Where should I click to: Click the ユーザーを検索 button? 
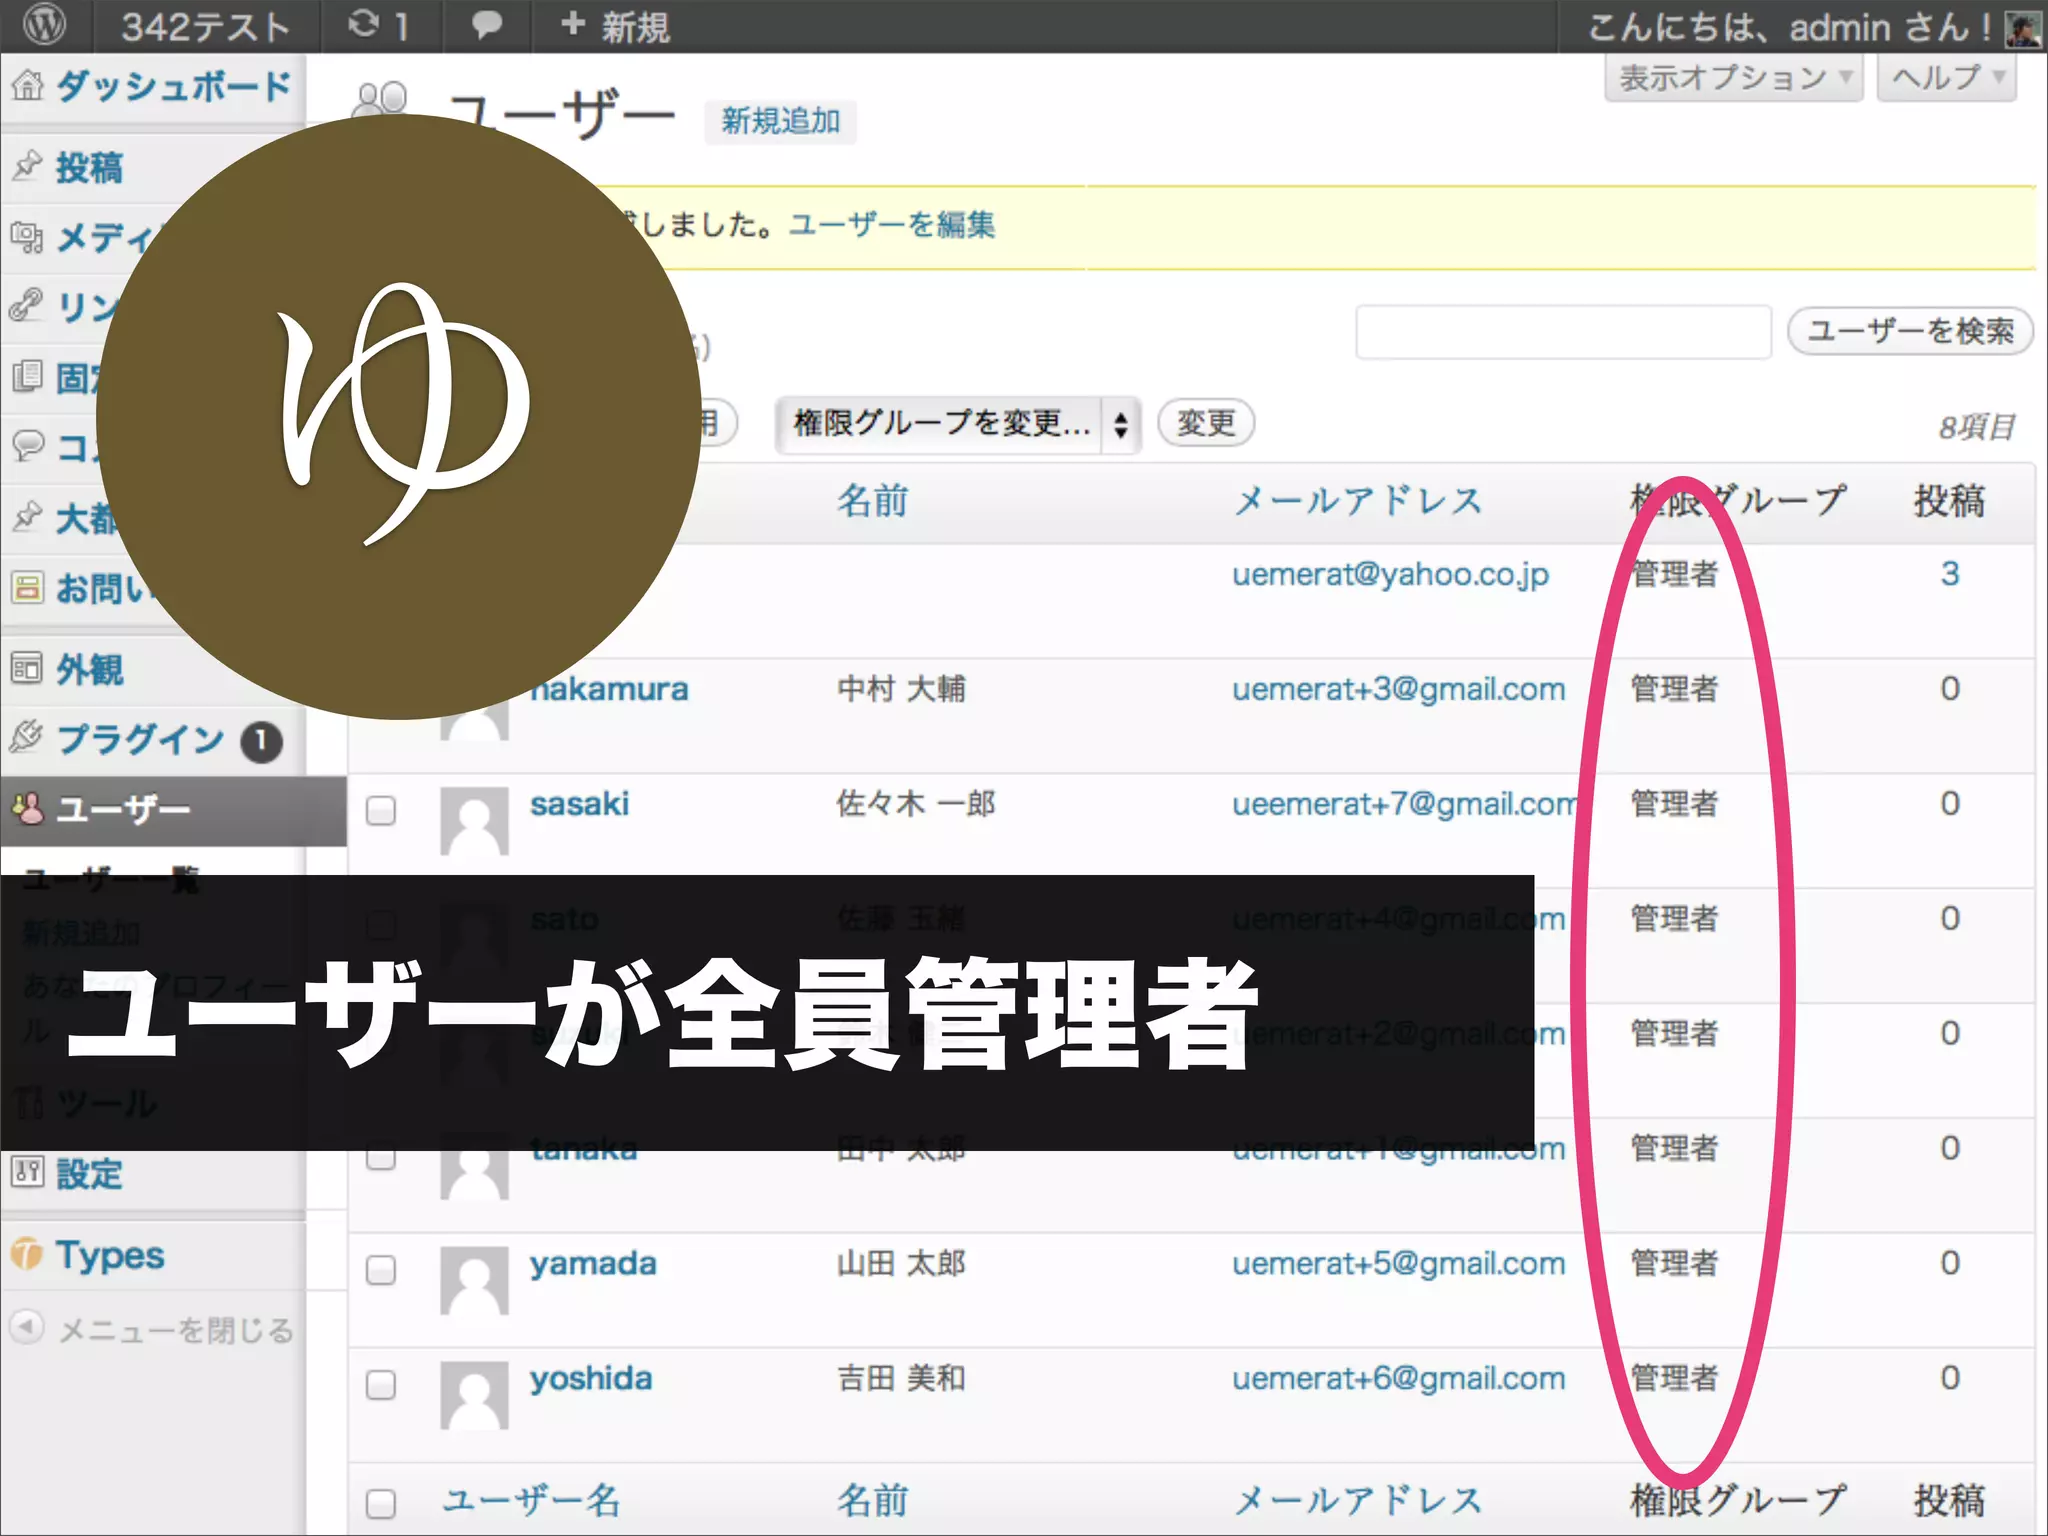coord(1910,331)
